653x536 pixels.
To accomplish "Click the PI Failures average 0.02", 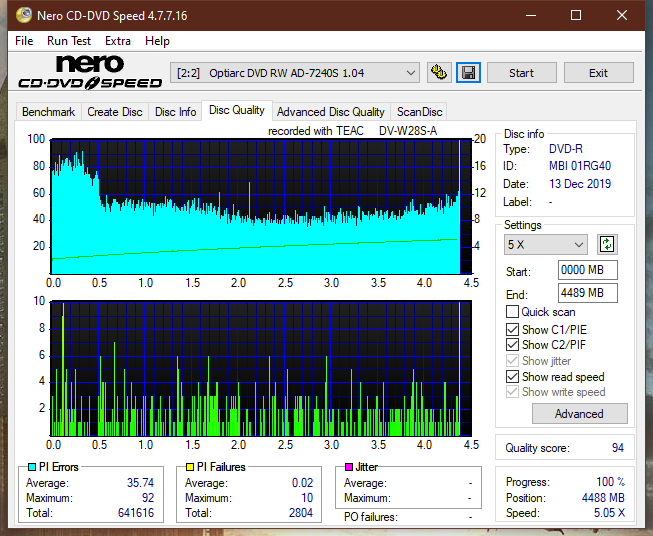I will click(x=302, y=483).
